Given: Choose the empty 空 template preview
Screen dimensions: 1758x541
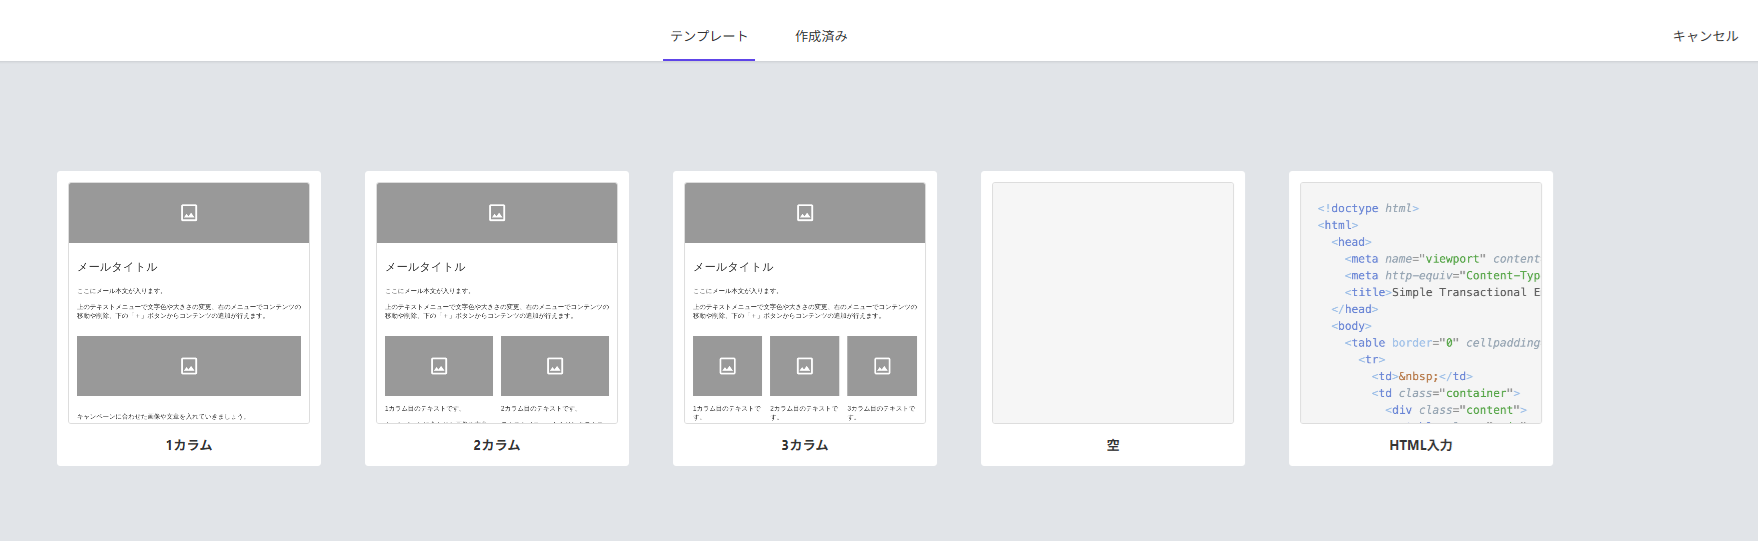Looking at the screenshot, I should click(1113, 303).
